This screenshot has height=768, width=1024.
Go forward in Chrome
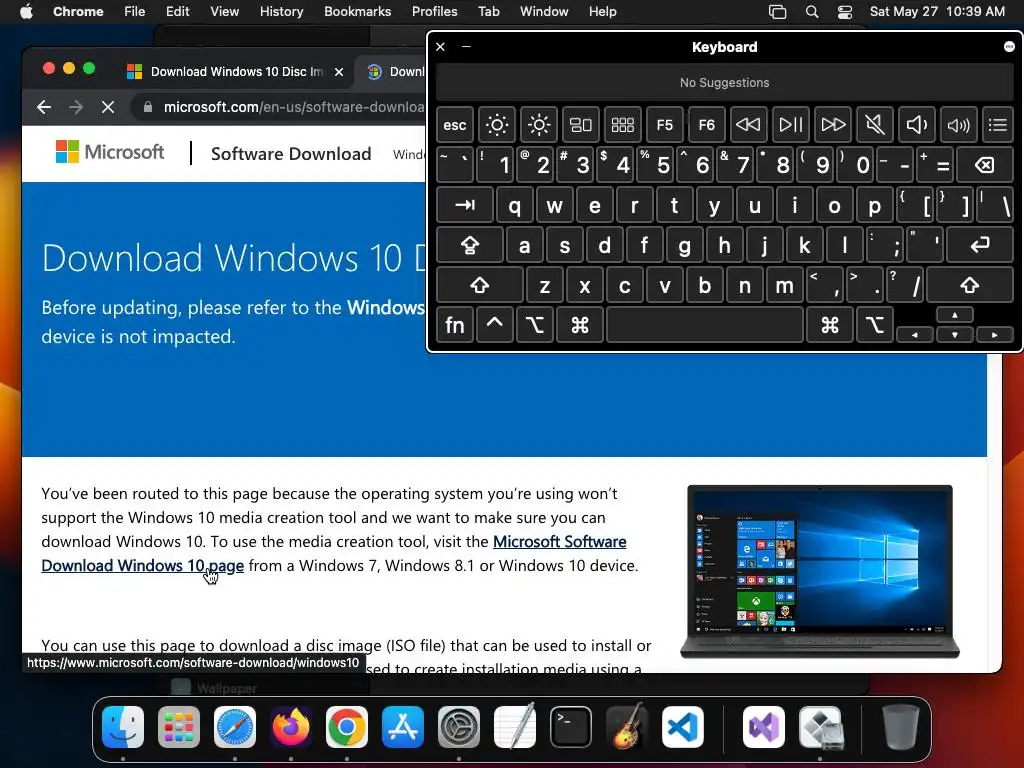pyautogui.click(x=76, y=107)
